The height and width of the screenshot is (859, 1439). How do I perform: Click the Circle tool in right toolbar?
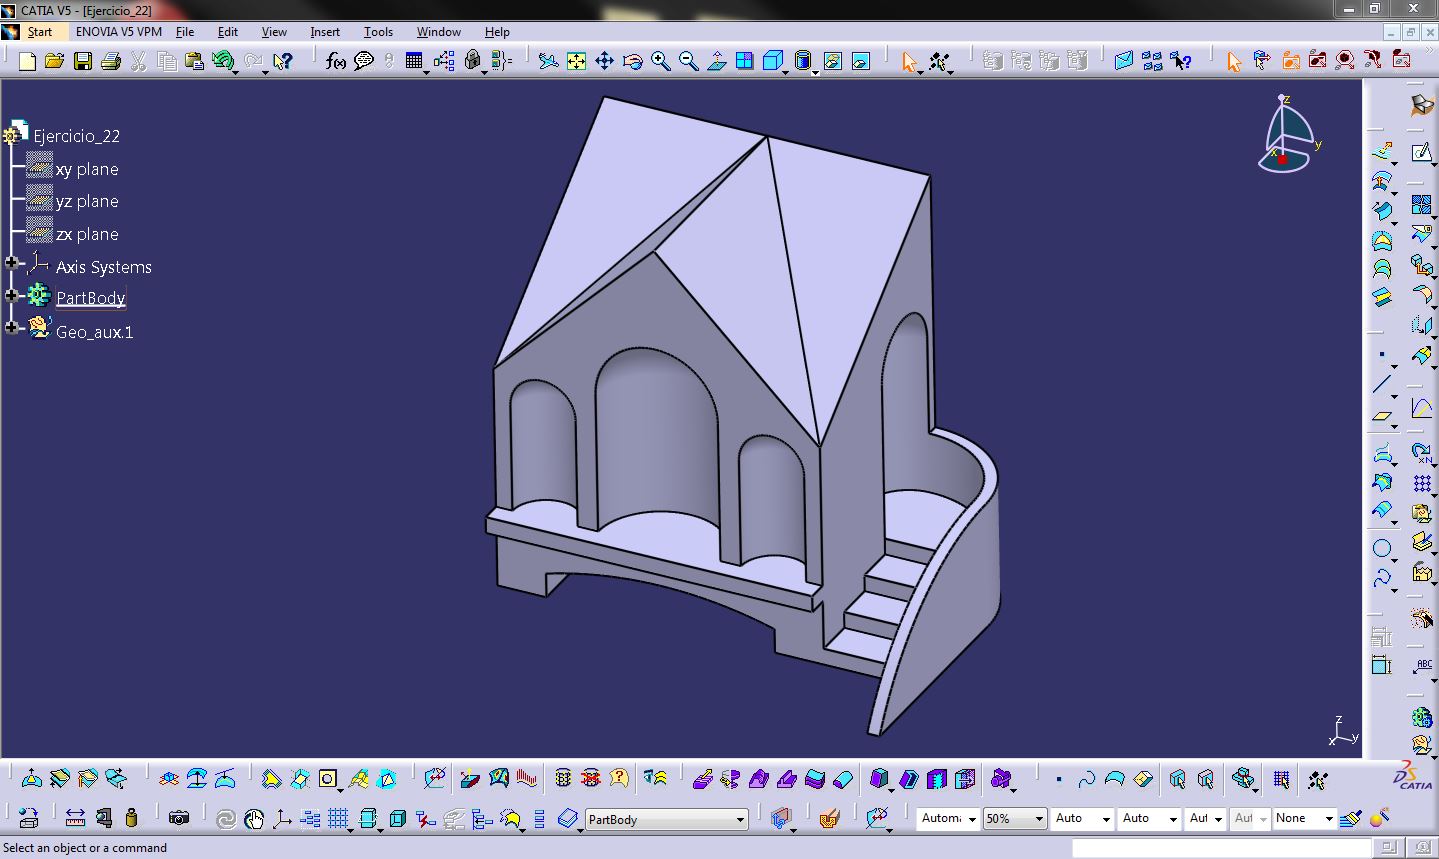(1382, 548)
